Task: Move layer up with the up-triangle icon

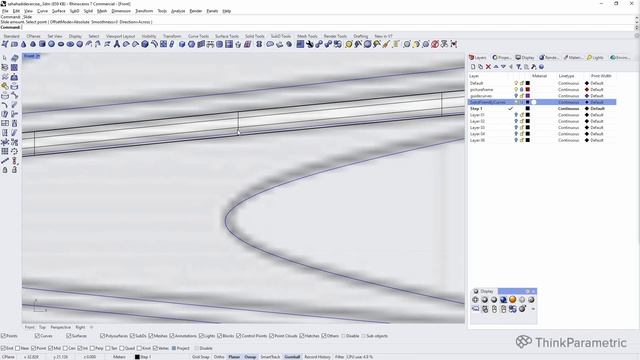Action: coord(496,67)
